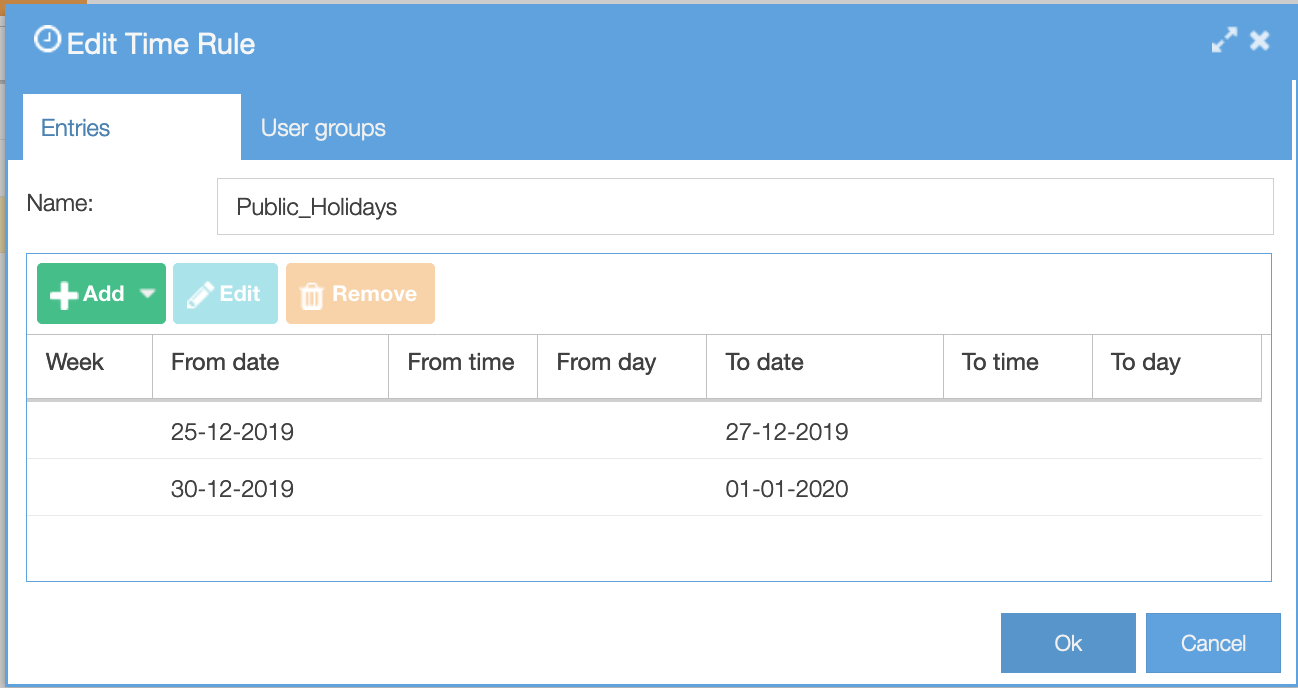Click the To time column header
The height and width of the screenshot is (688, 1298).
point(1001,362)
